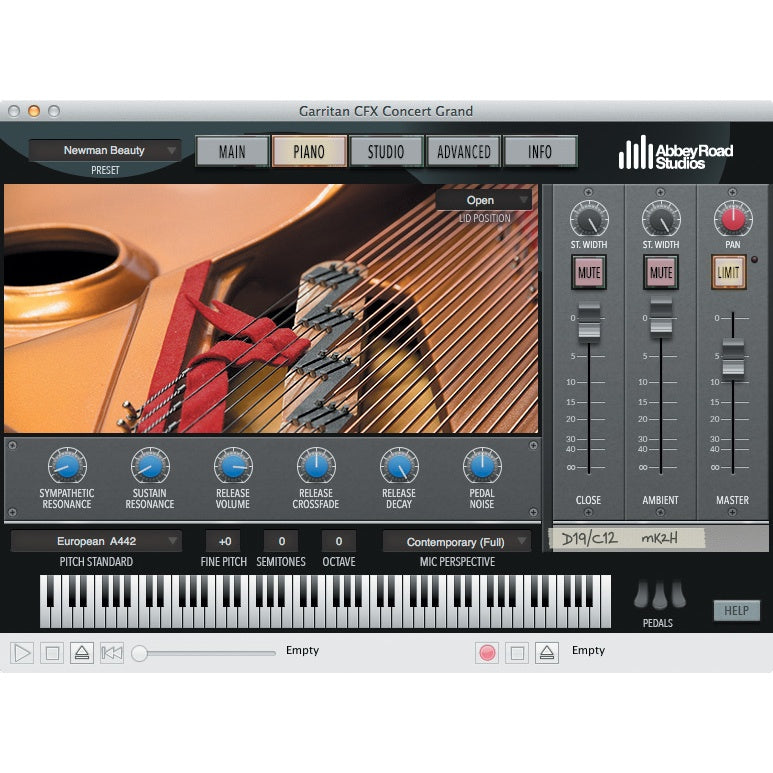Open the STUDIO tab
773x773 pixels.
click(x=386, y=151)
